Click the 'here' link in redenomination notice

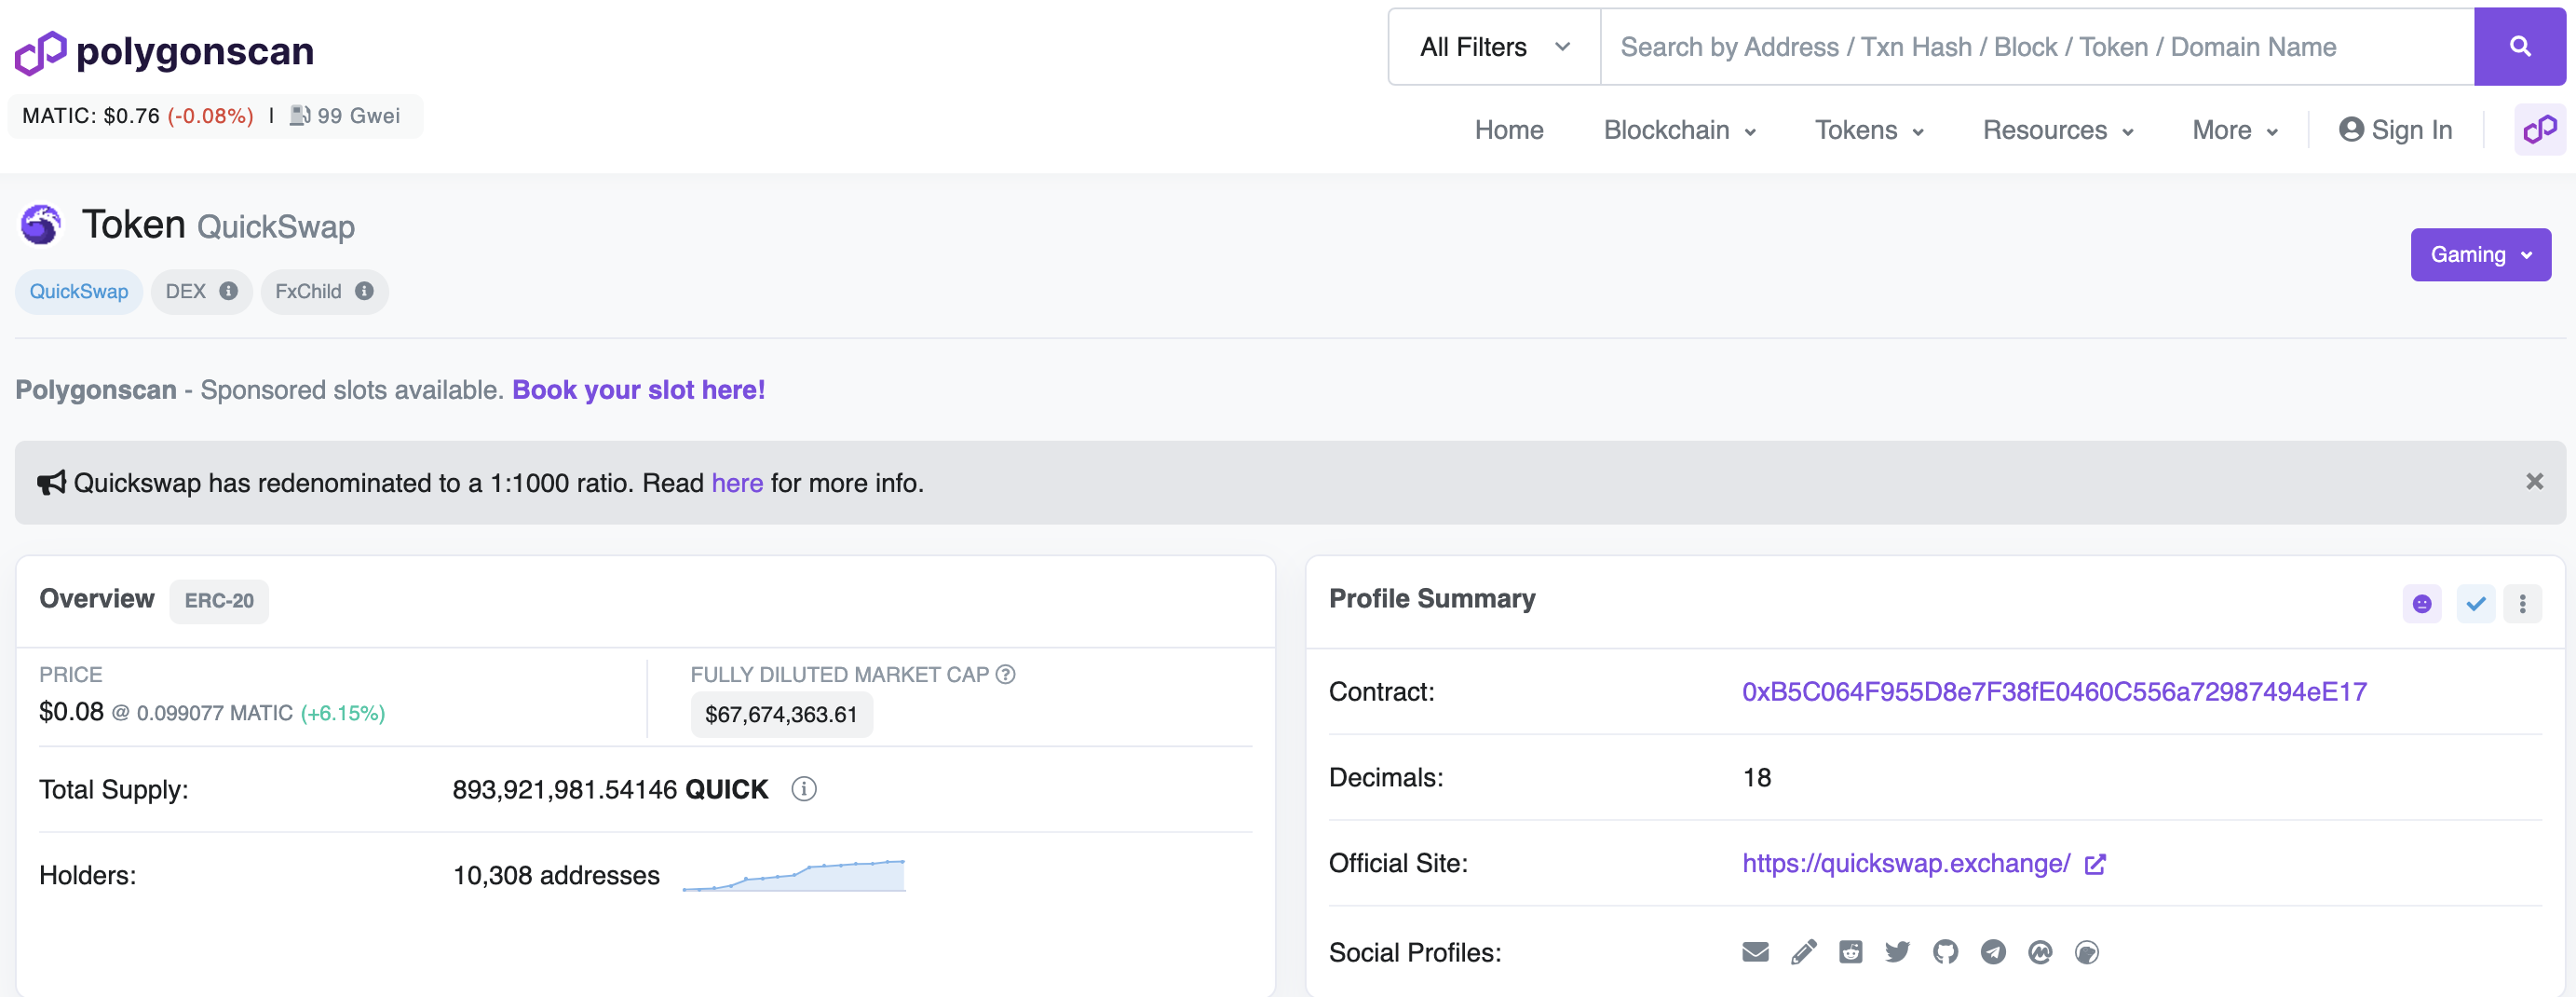[737, 483]
